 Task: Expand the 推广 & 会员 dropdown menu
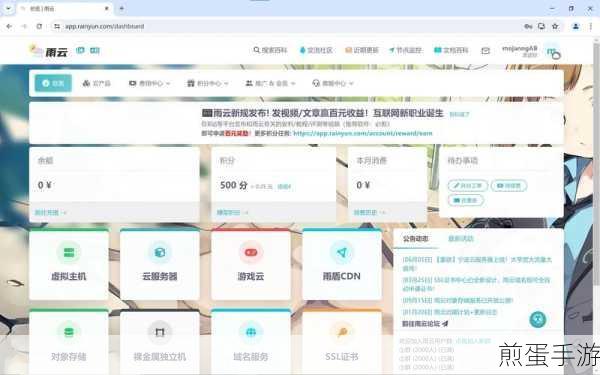pos(271,83)
